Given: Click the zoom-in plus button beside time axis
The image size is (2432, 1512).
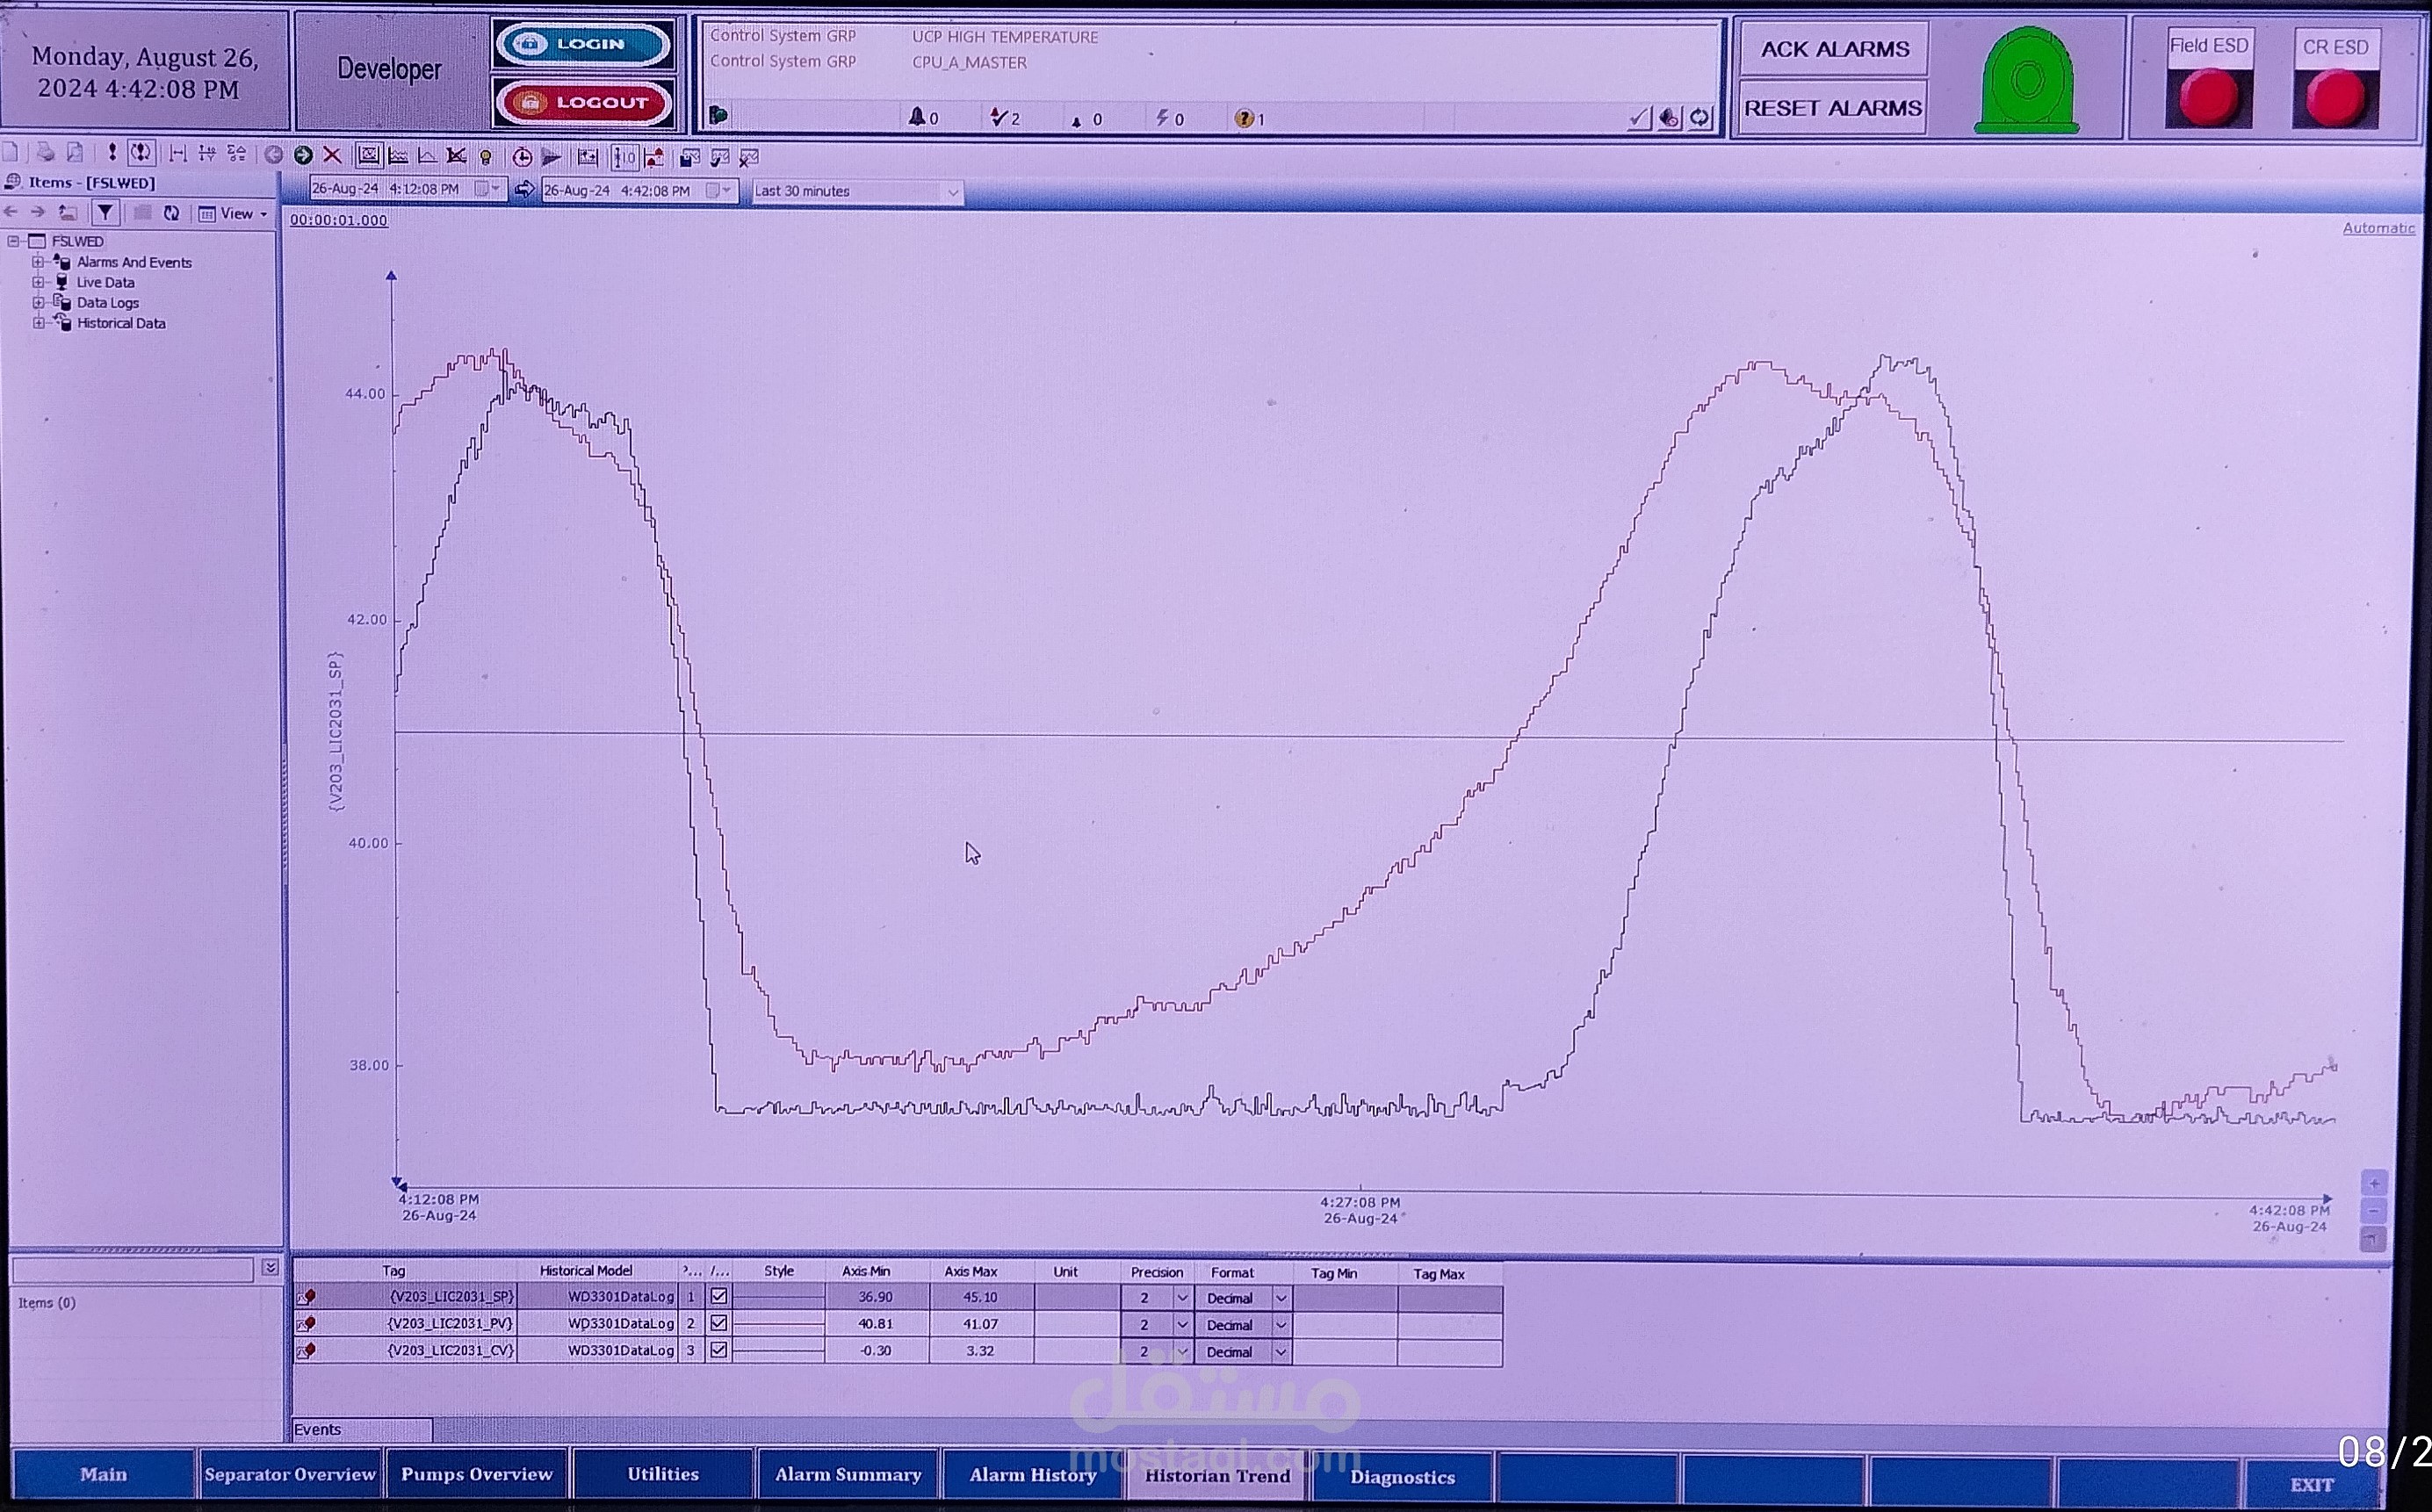Looking at the screenshot, I should pos(2374,1184).
